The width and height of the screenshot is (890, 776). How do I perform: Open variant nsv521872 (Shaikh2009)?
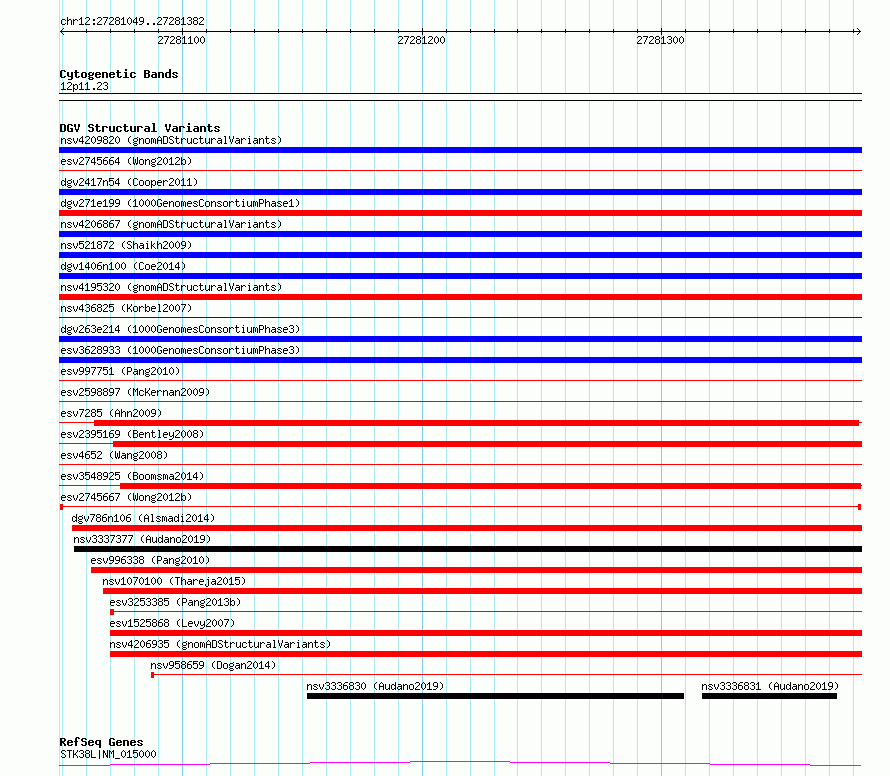(x=126, y=245)
